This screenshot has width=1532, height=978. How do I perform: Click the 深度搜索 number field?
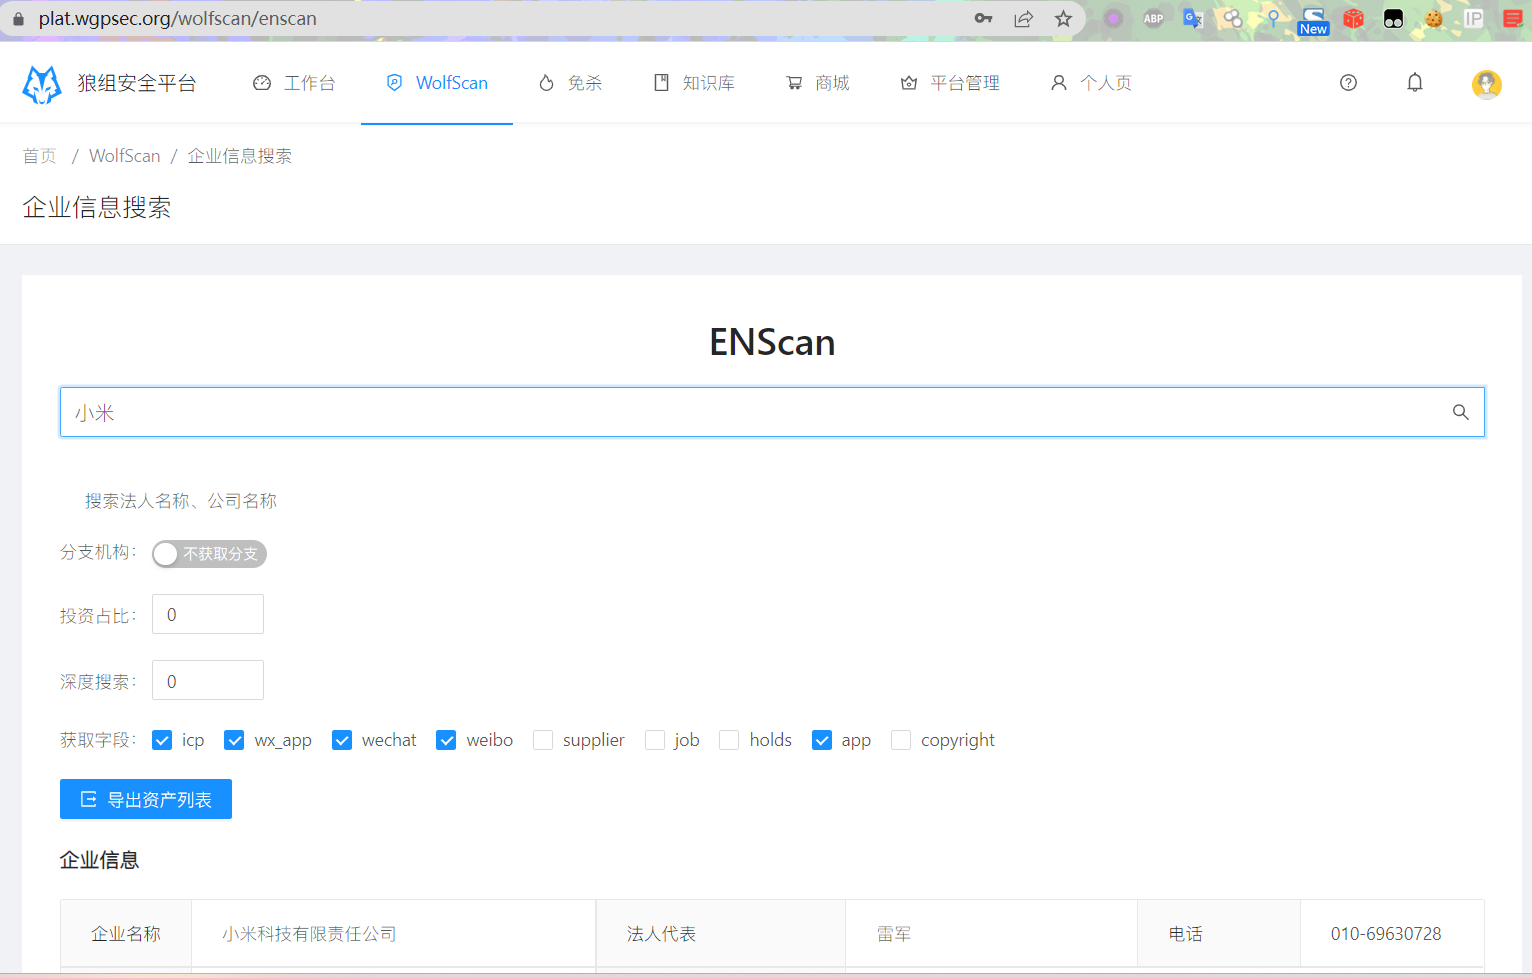coord(208,680)
